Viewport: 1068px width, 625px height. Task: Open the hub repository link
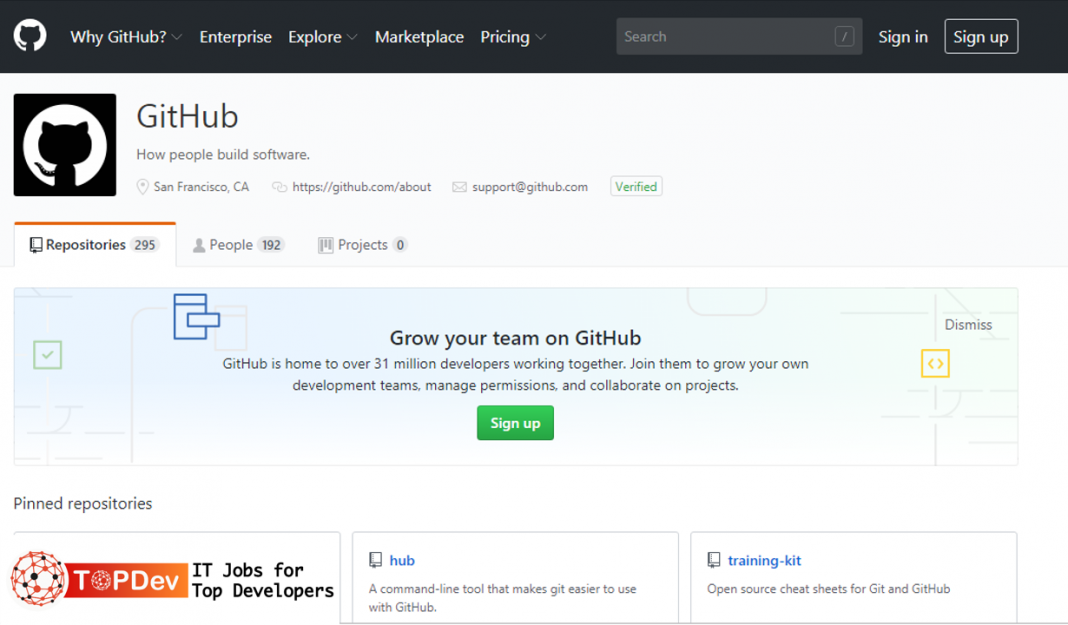(402, 561)
